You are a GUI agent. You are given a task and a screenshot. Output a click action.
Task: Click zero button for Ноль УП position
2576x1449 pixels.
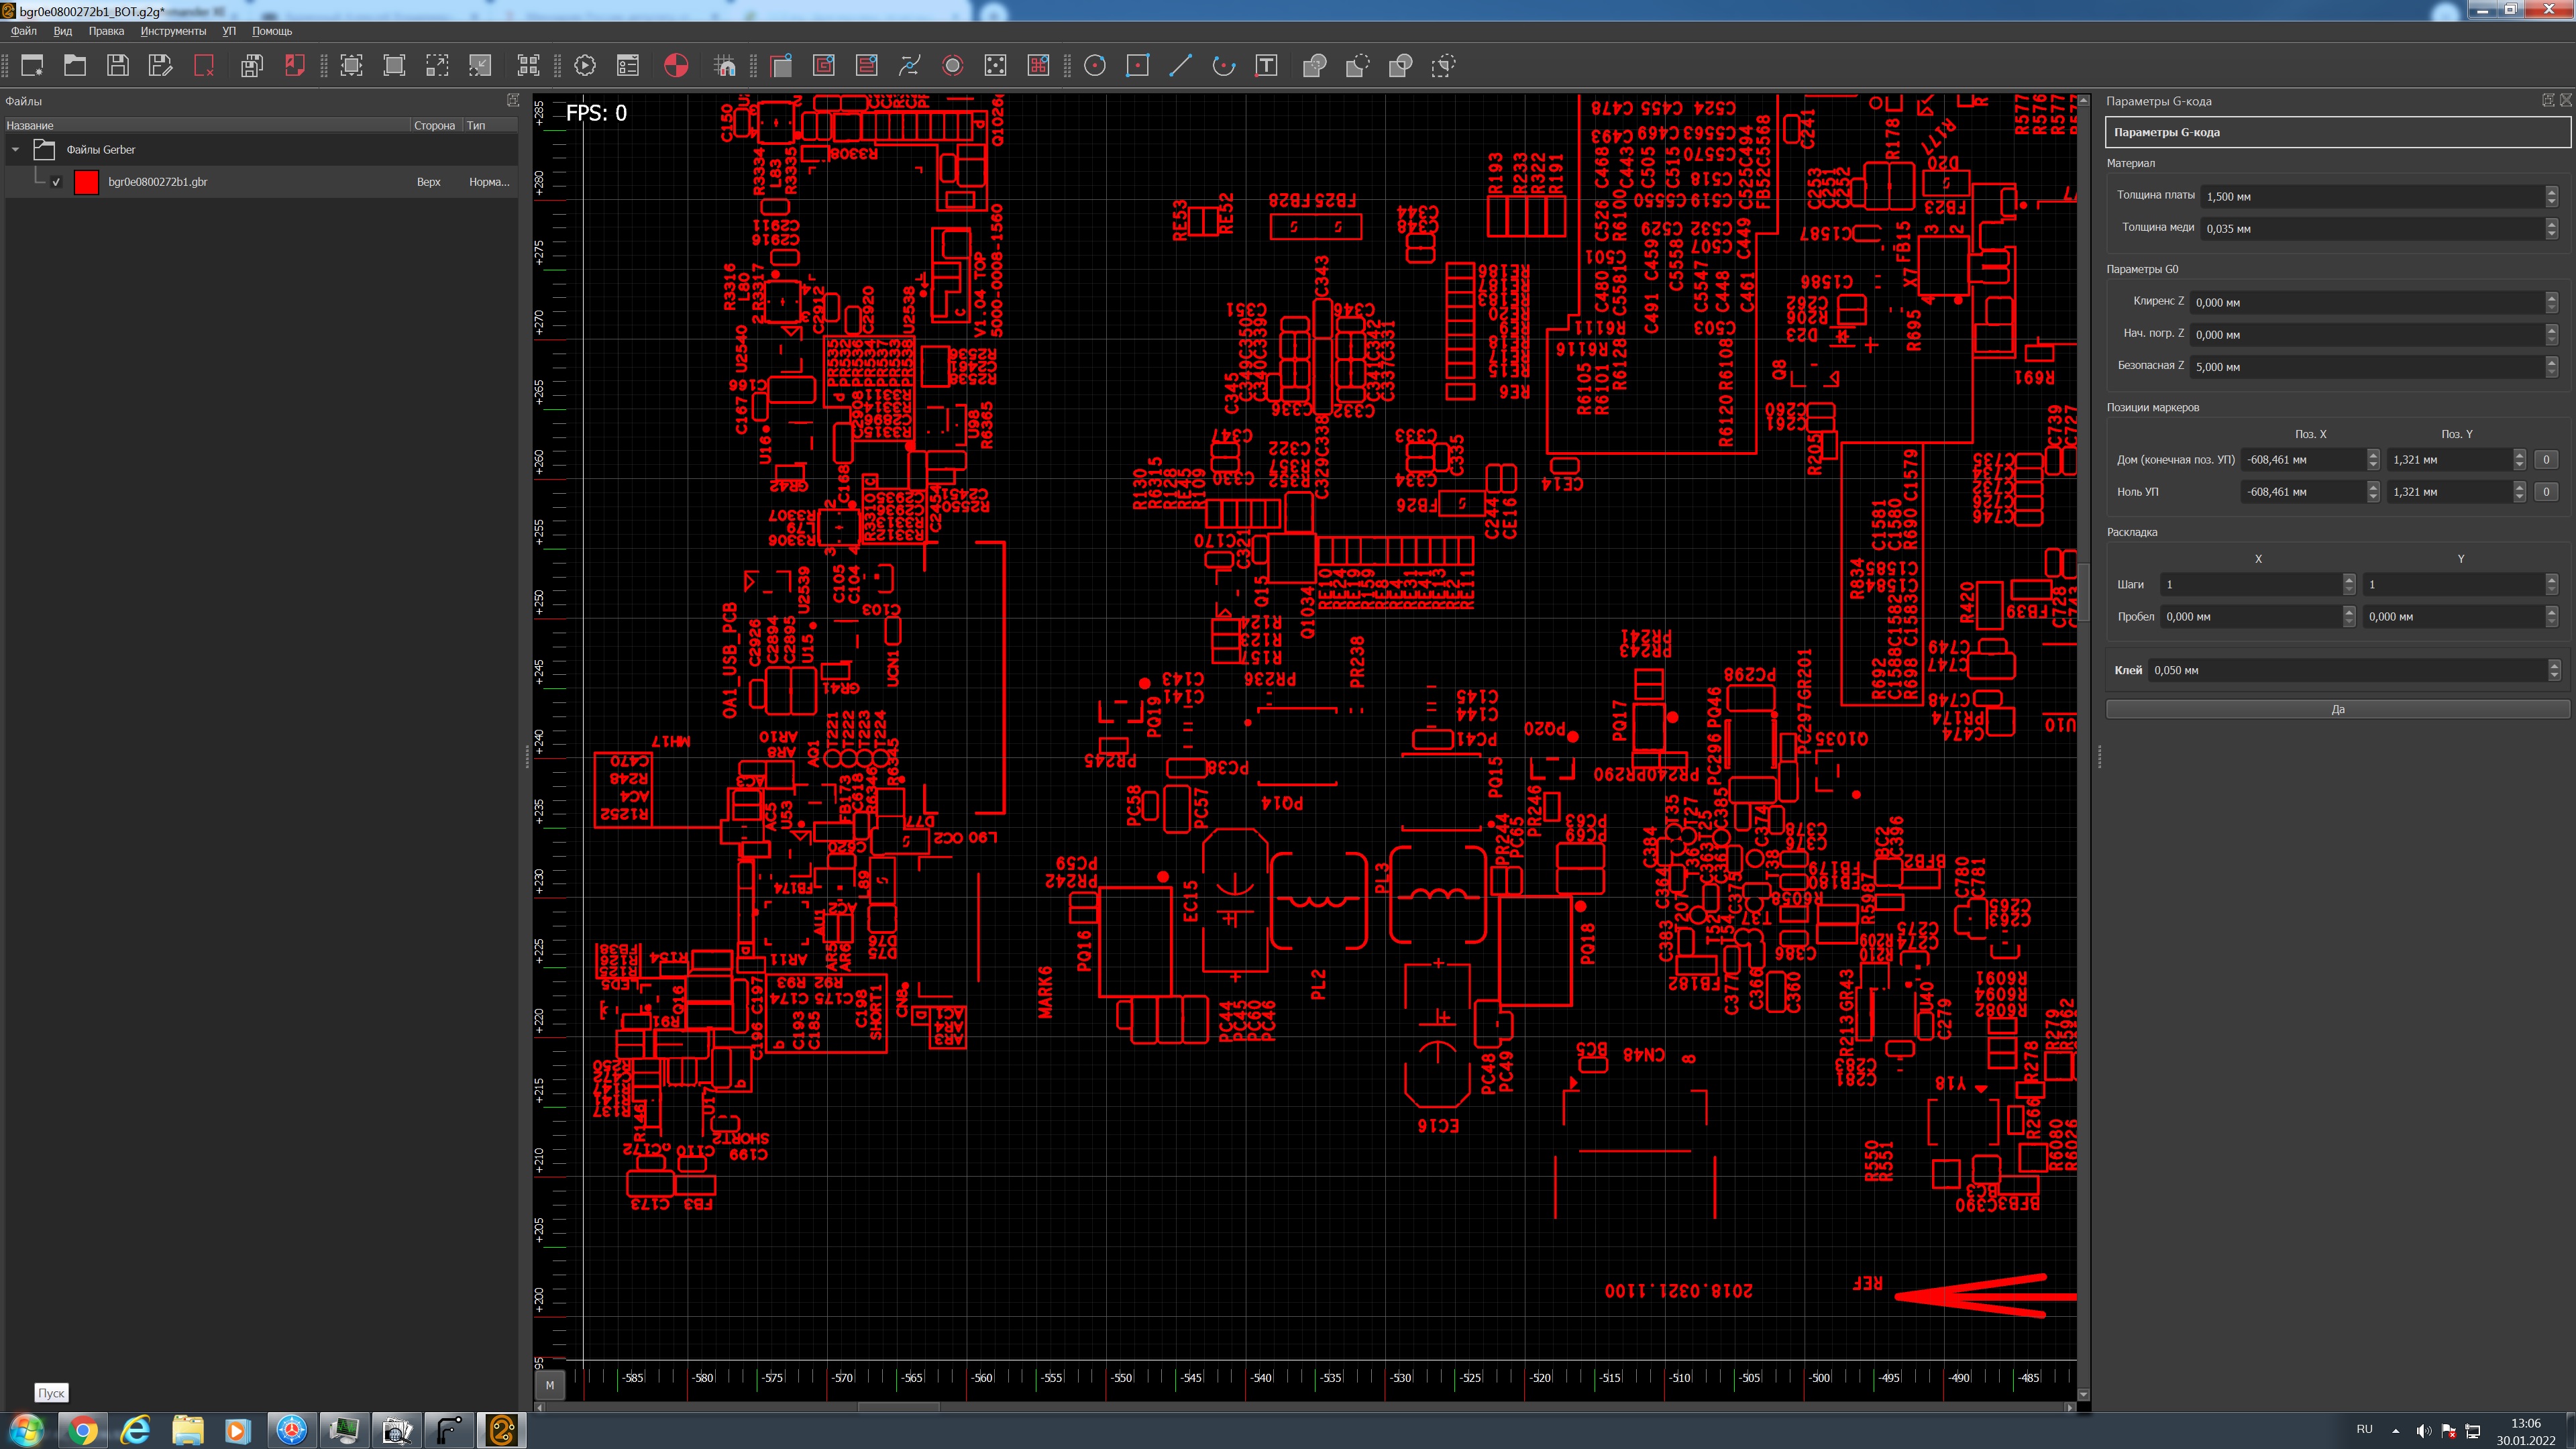(2546, 492)
